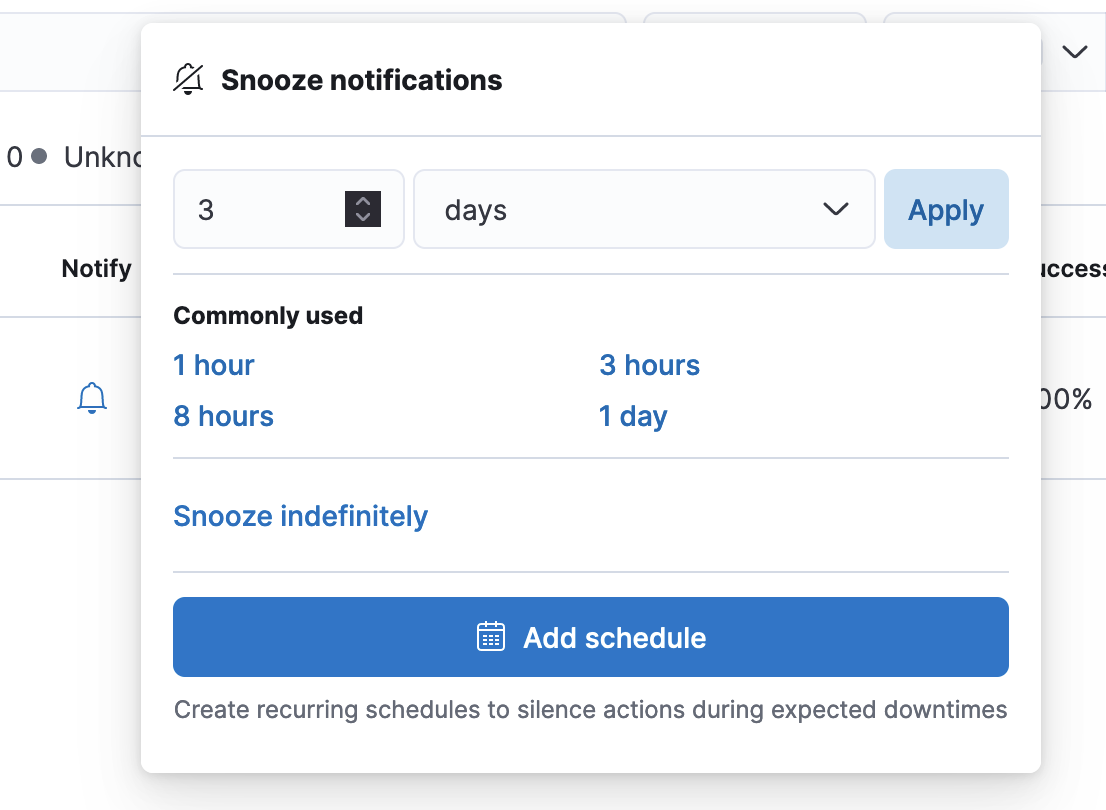Apply the 3 days snooze
The width and height of the screenshot is (1106, 810).
tap(945, 210)
